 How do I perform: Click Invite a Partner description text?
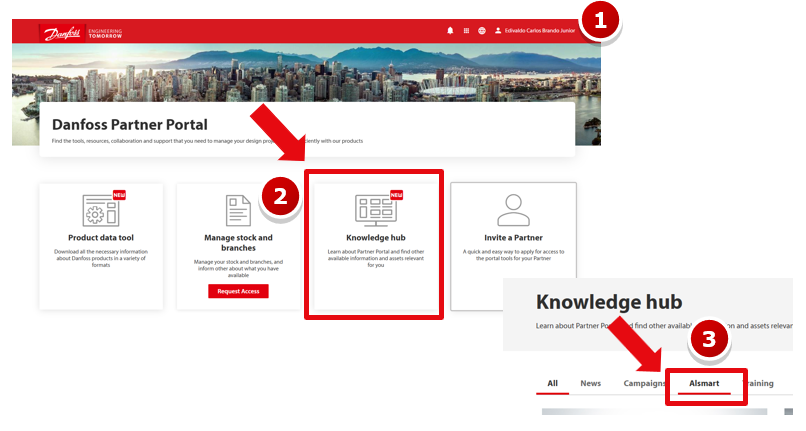[x=513, y=255]
